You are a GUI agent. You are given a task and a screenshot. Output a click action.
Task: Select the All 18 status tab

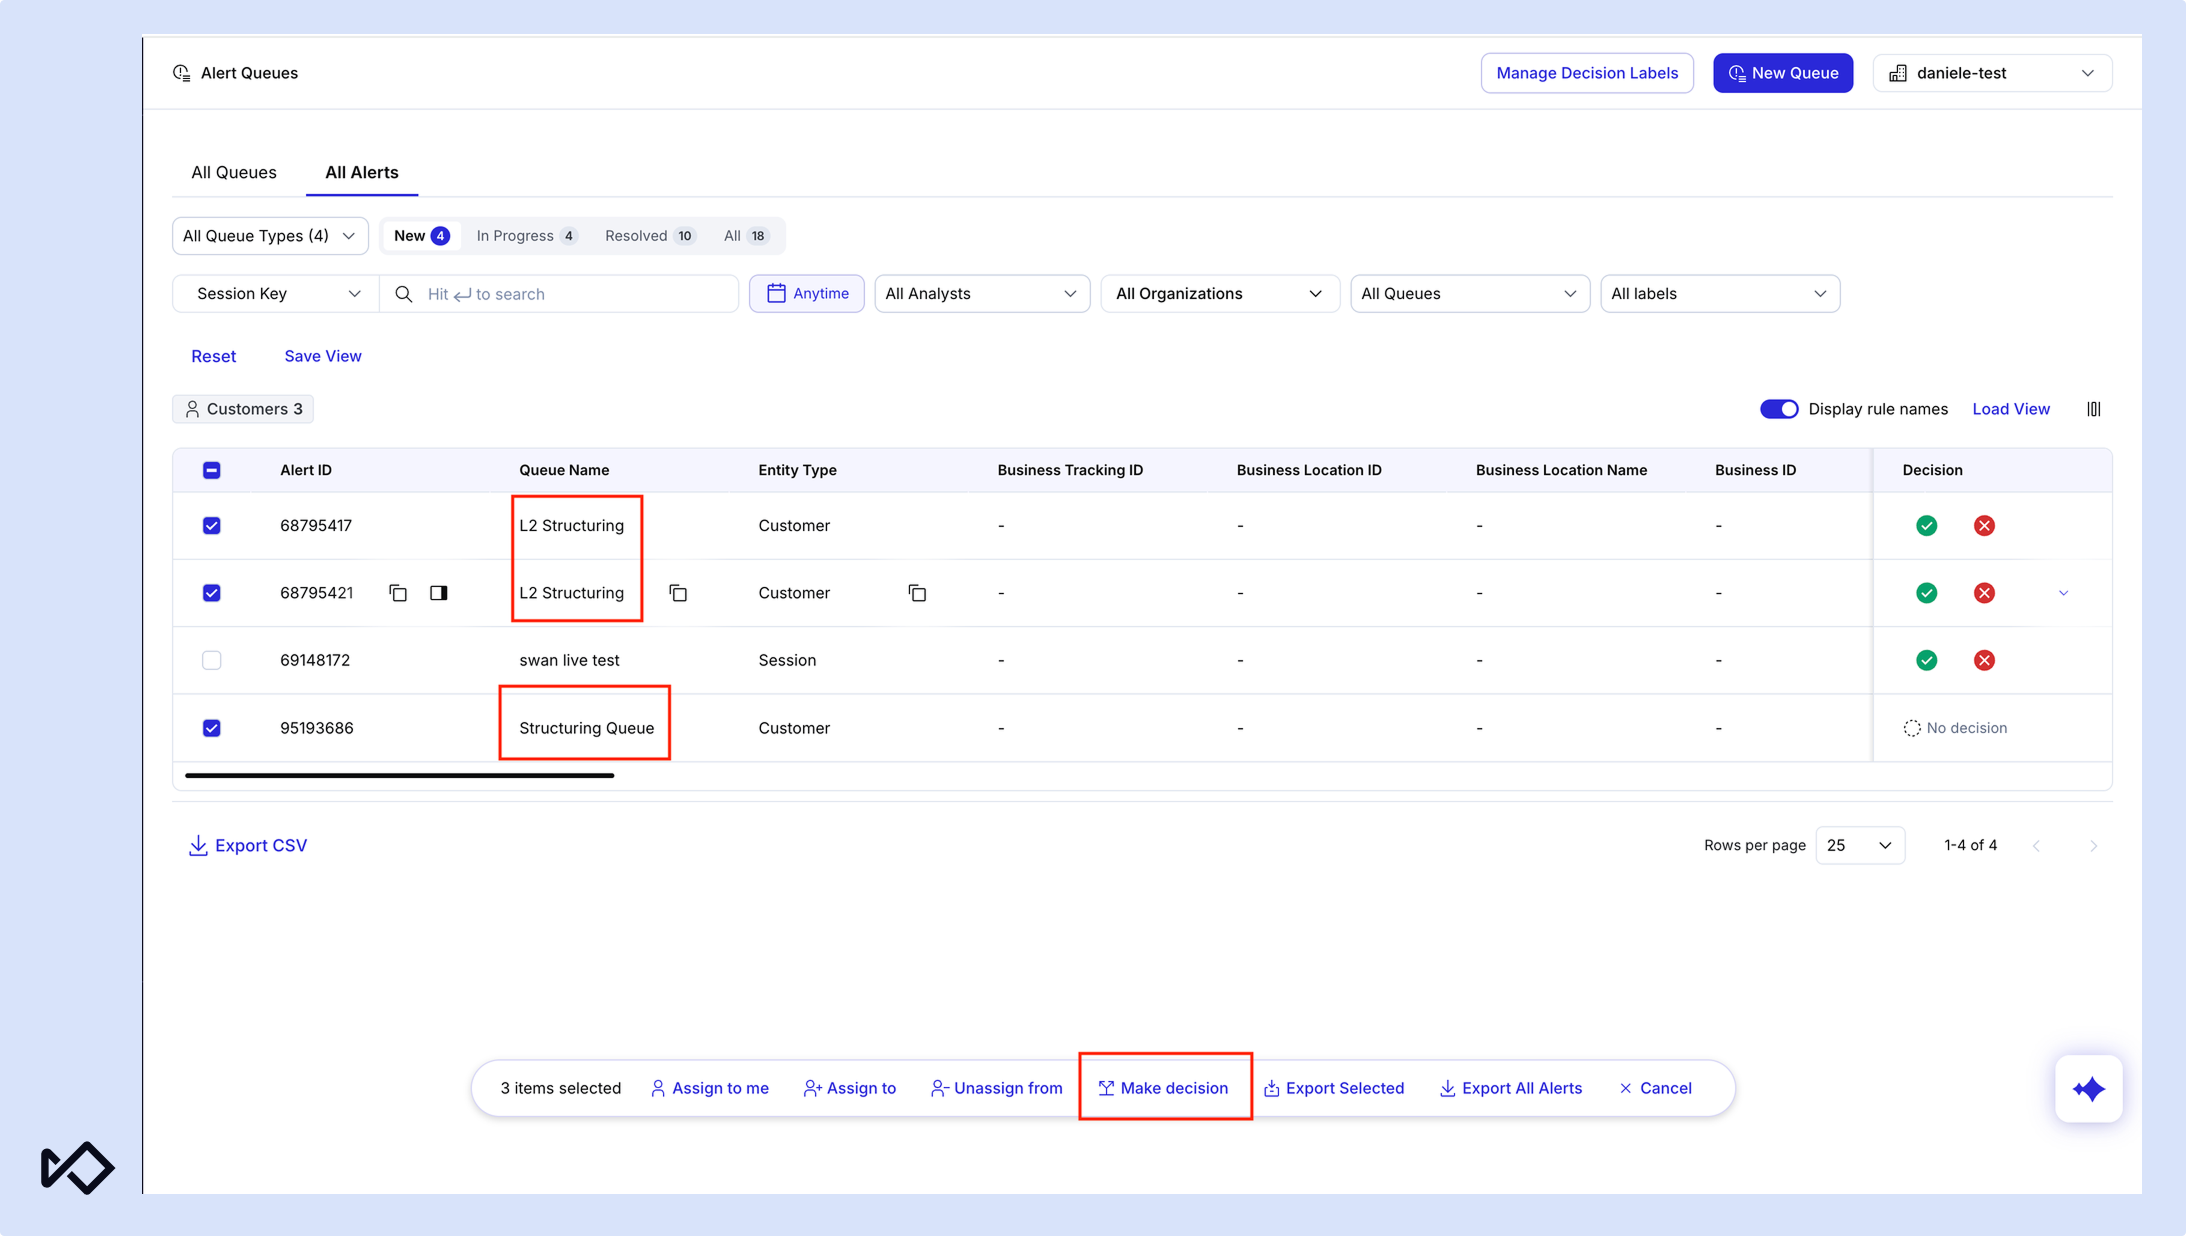point(746,236)
